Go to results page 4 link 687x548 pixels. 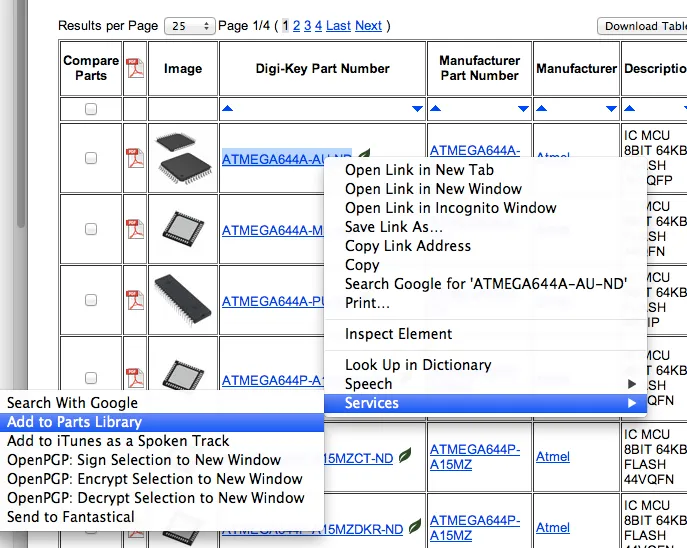[319, 26]
